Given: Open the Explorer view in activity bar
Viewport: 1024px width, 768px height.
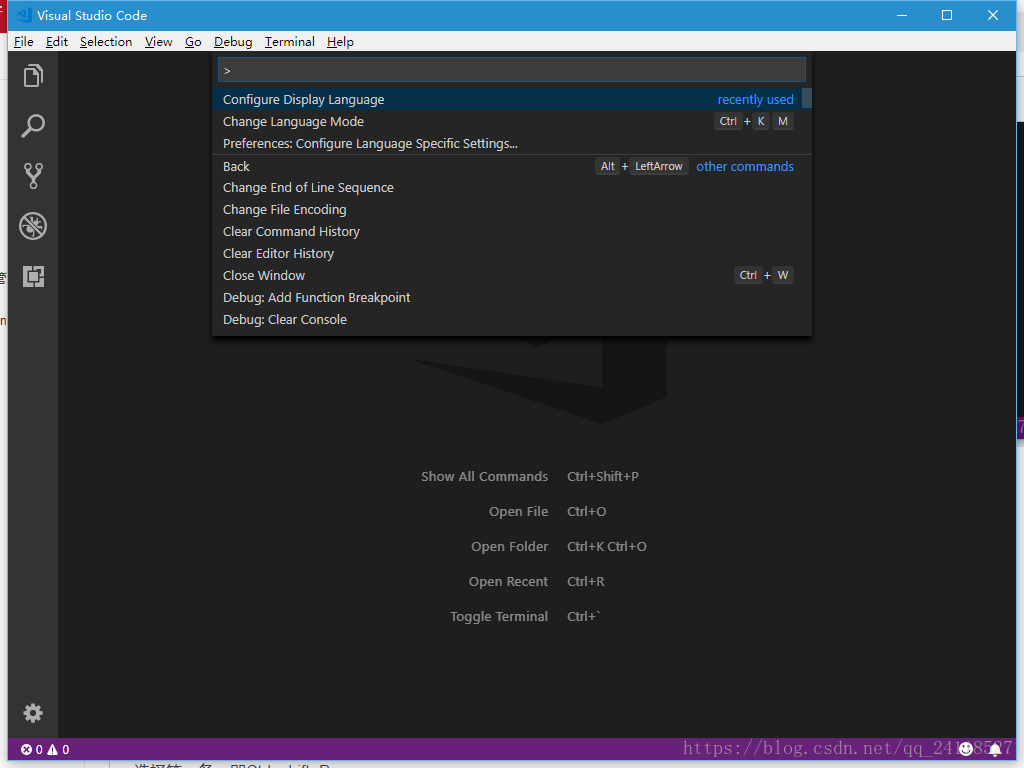Looking at the screenshot, I should [x=33, y=76].
